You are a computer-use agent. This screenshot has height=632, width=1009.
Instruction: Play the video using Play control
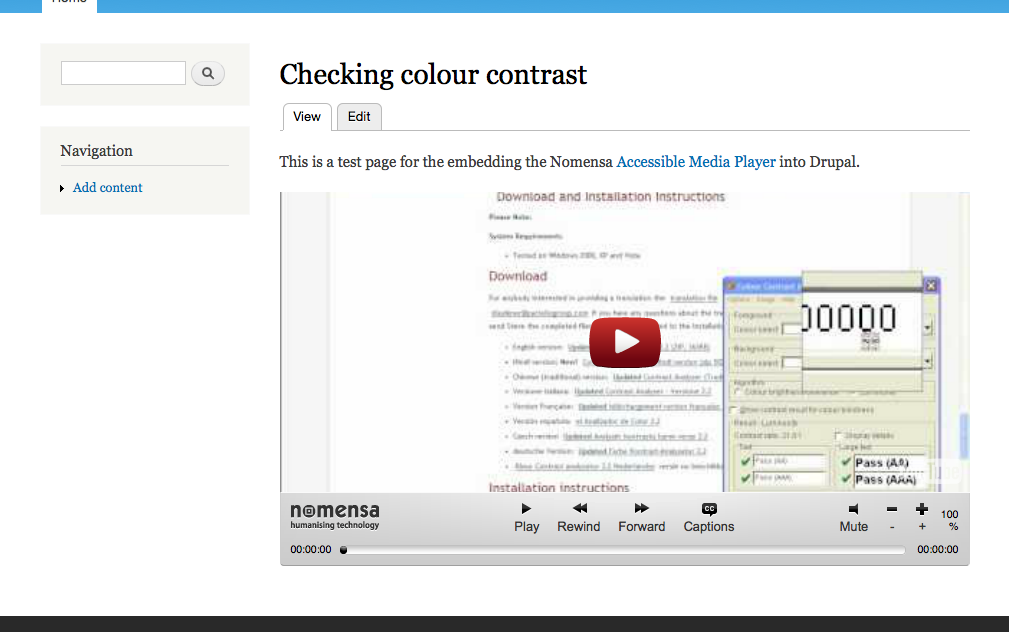tap(526, 517)
